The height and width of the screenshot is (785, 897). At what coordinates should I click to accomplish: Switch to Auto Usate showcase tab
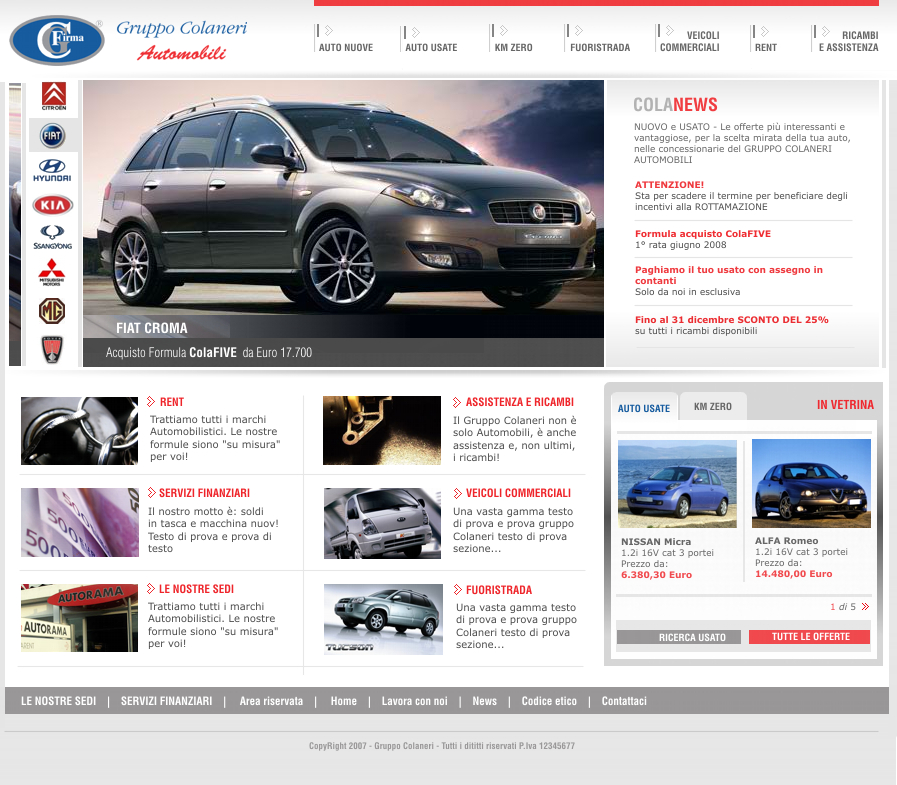coord(644,408)
